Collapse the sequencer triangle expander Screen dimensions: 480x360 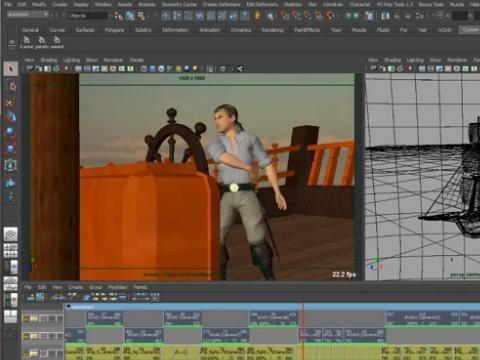pyautogui.click(x=69, y=306)
